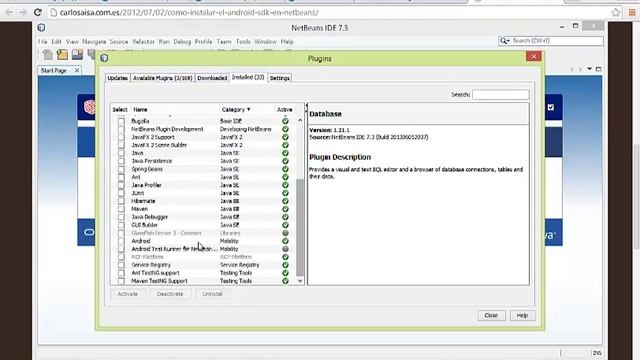Screen dimensions: 640x360
Task: Click the Plugins dialog Search field
Action: click(x=500, y=94)
